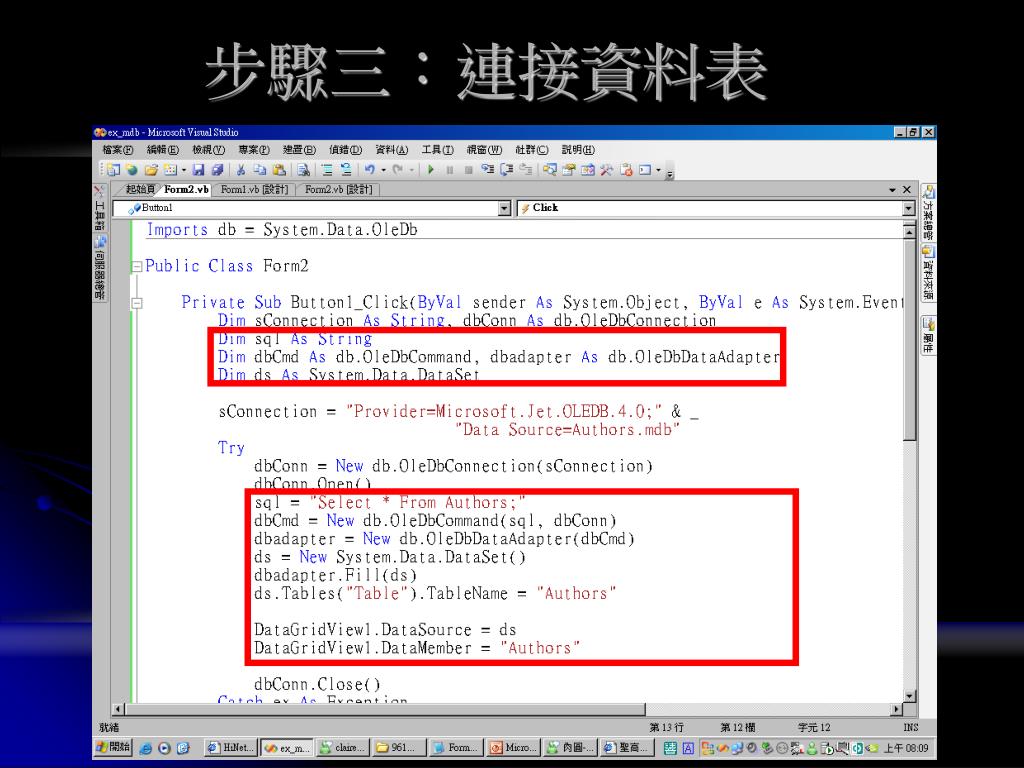1024x768 pixels.
Task: Click the Stop Debugging square icon
Action: pos(468,170)
